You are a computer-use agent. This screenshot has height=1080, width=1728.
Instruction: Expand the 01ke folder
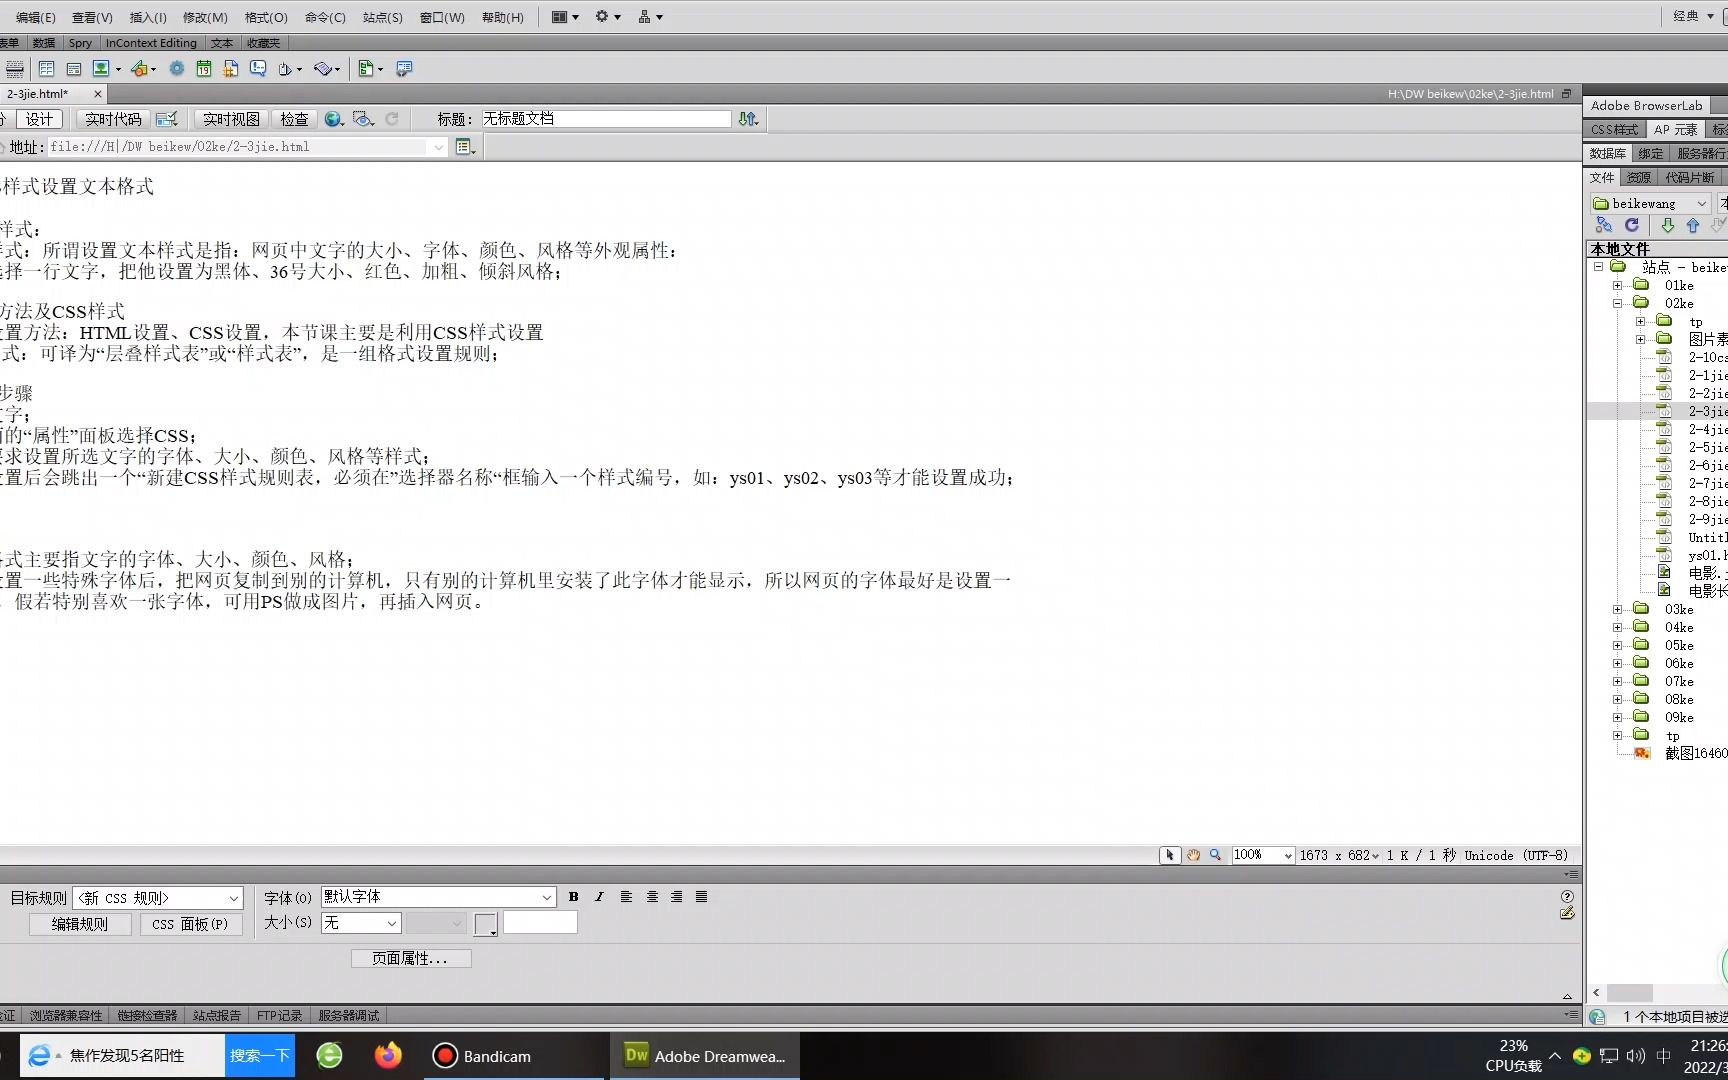click(1618, 286)
